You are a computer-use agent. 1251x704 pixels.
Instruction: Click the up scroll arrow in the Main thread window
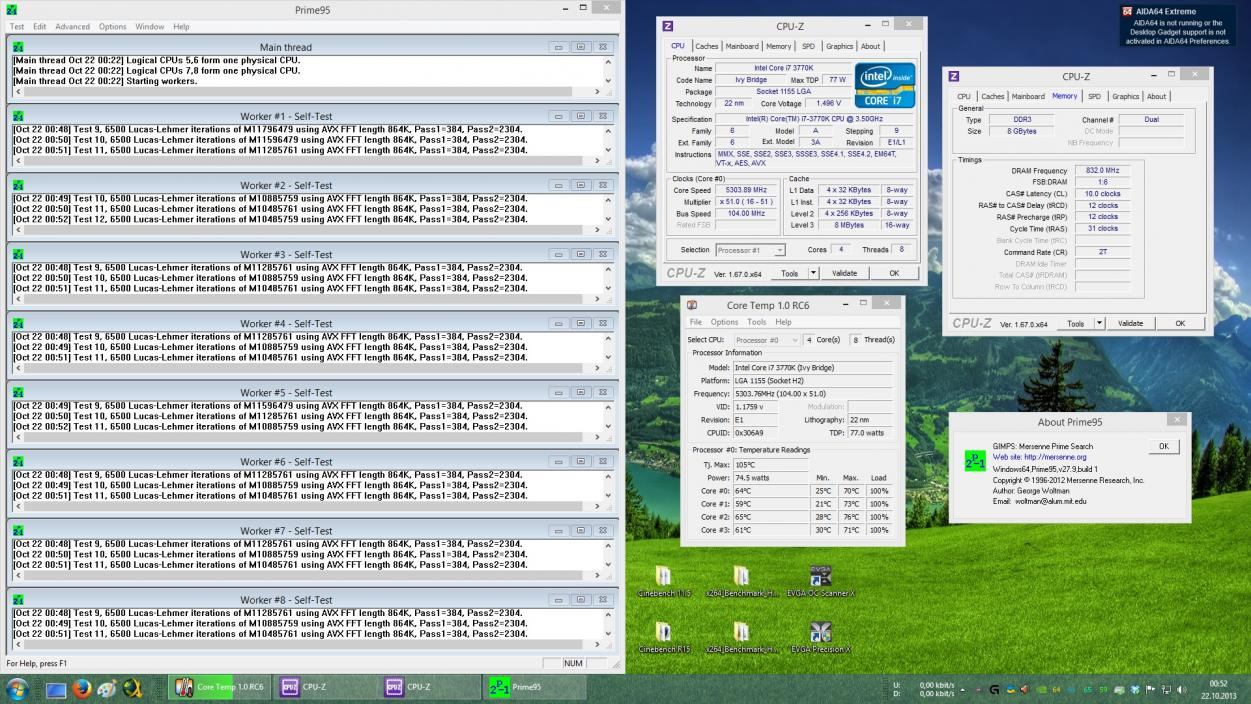coord(608,60)
